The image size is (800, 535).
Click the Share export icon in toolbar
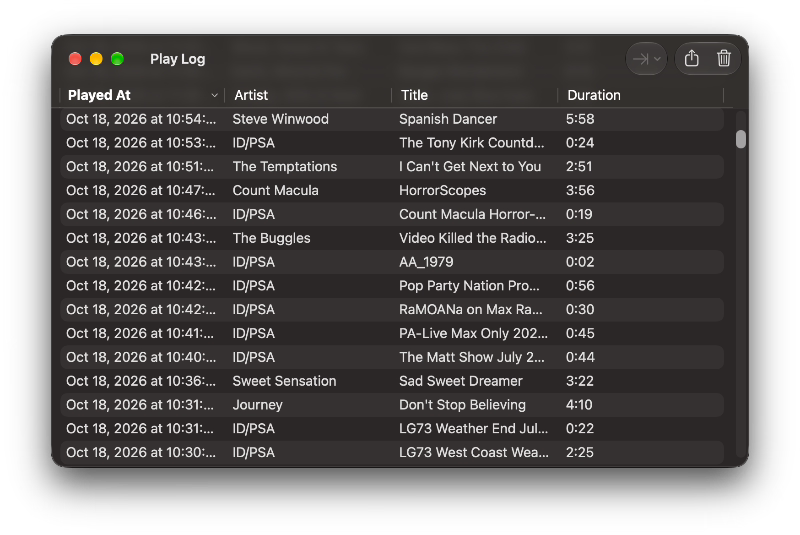pyautogui.click(x=691, y=58)
